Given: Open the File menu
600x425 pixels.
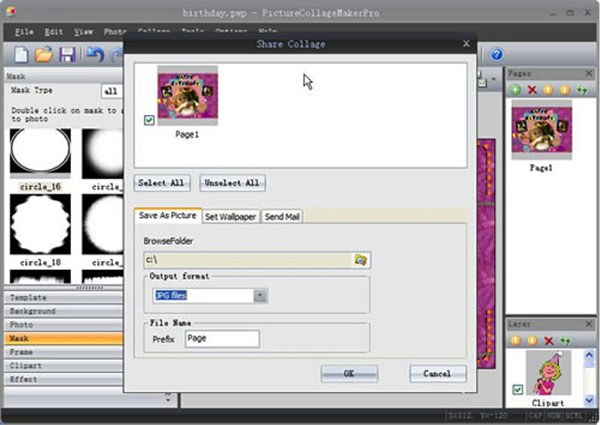Looking at the screenshot, I should 25,32.
